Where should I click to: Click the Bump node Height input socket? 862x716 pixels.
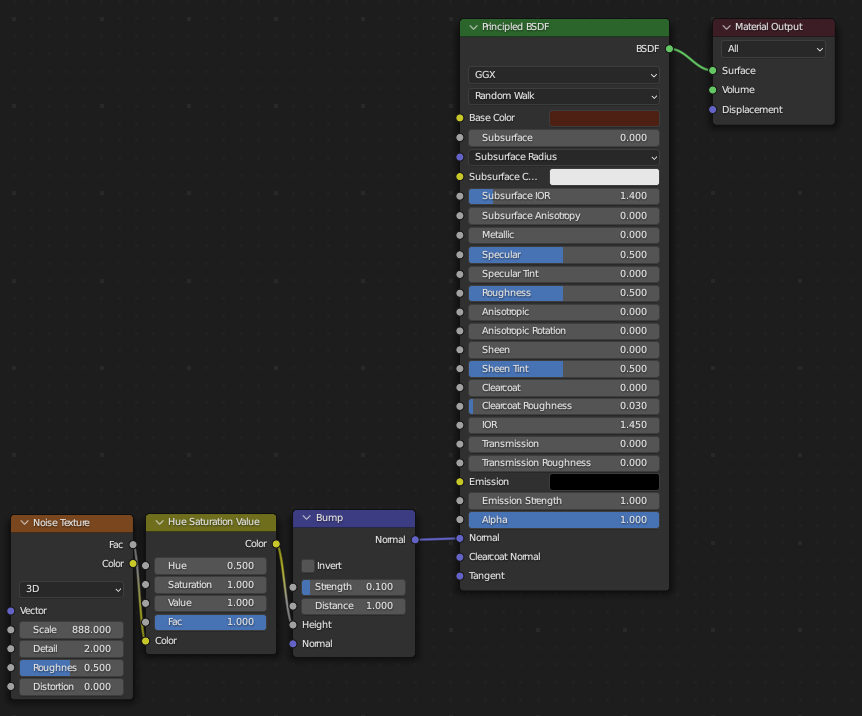[x=293, y=625]
